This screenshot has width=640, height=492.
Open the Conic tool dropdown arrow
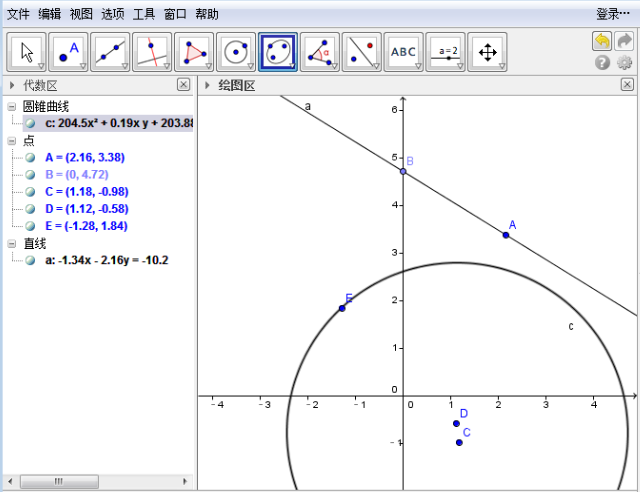(292, 66)
